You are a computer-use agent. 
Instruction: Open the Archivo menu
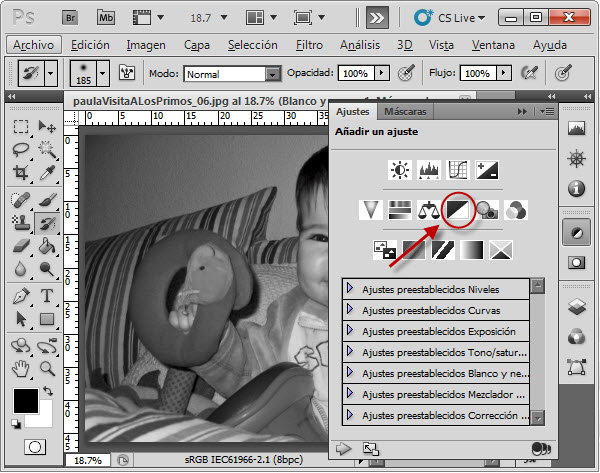tap(34, 45)
